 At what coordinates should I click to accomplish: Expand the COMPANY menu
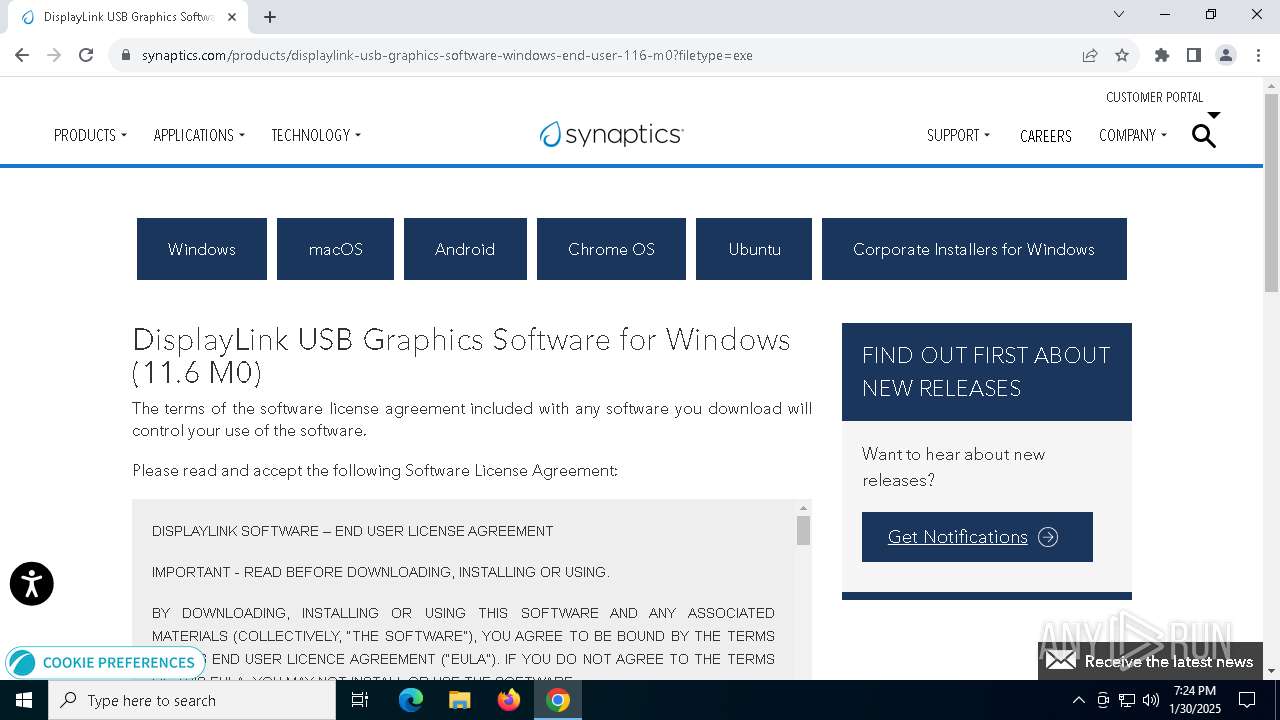coord(1133,135)
